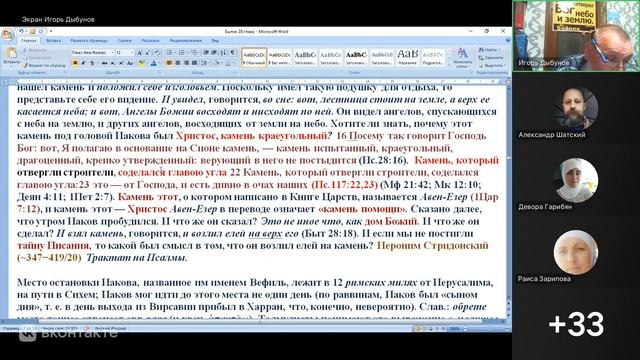Image resolution: width=640 pixels, height=360 pixels.
Task: Click the language indicator in the status bar
Action: [110, 328]
